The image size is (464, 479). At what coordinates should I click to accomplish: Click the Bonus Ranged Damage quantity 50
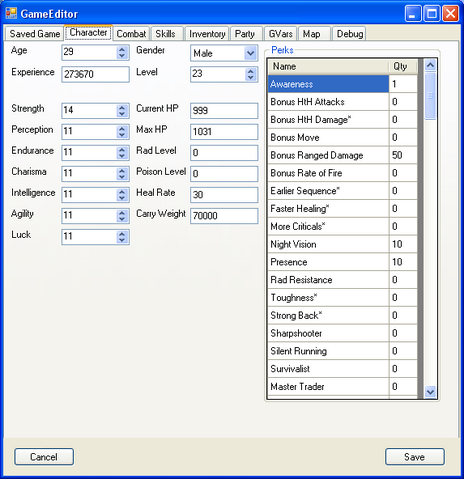point(403,155)
